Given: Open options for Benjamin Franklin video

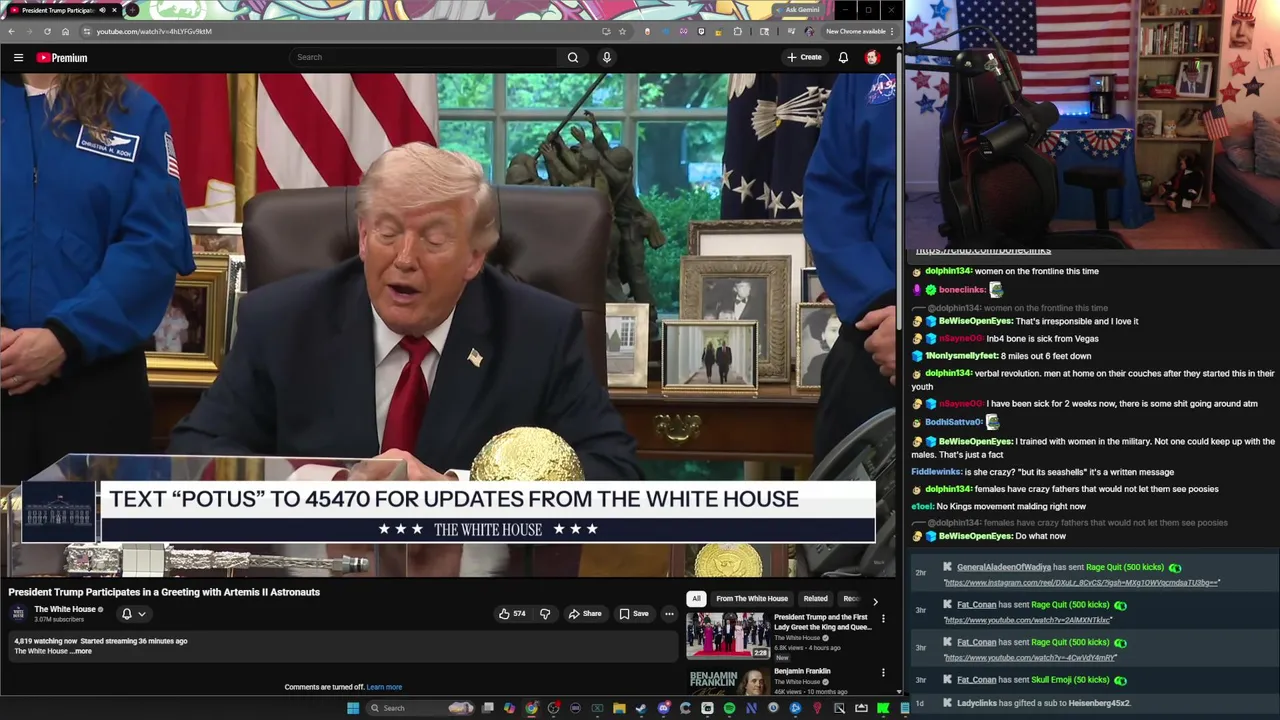Looking at the screenshot, I should click(883, 673).
